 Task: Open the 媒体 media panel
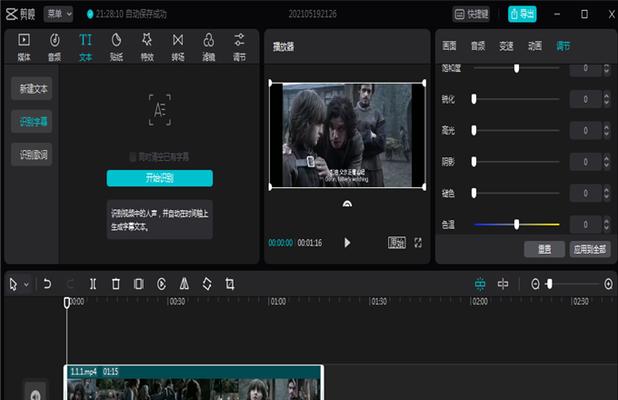pyautogui.click(x=24, y=47)
